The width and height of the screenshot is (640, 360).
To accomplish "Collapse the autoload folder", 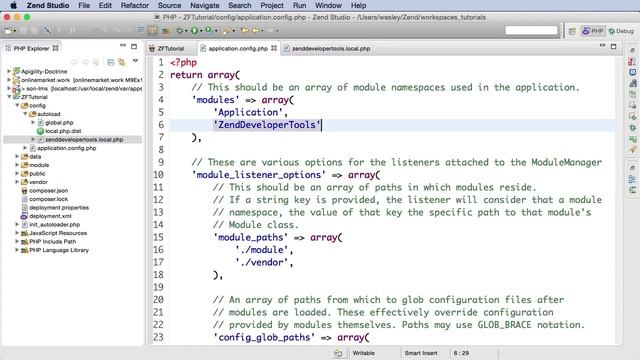I will pos(25,114).
